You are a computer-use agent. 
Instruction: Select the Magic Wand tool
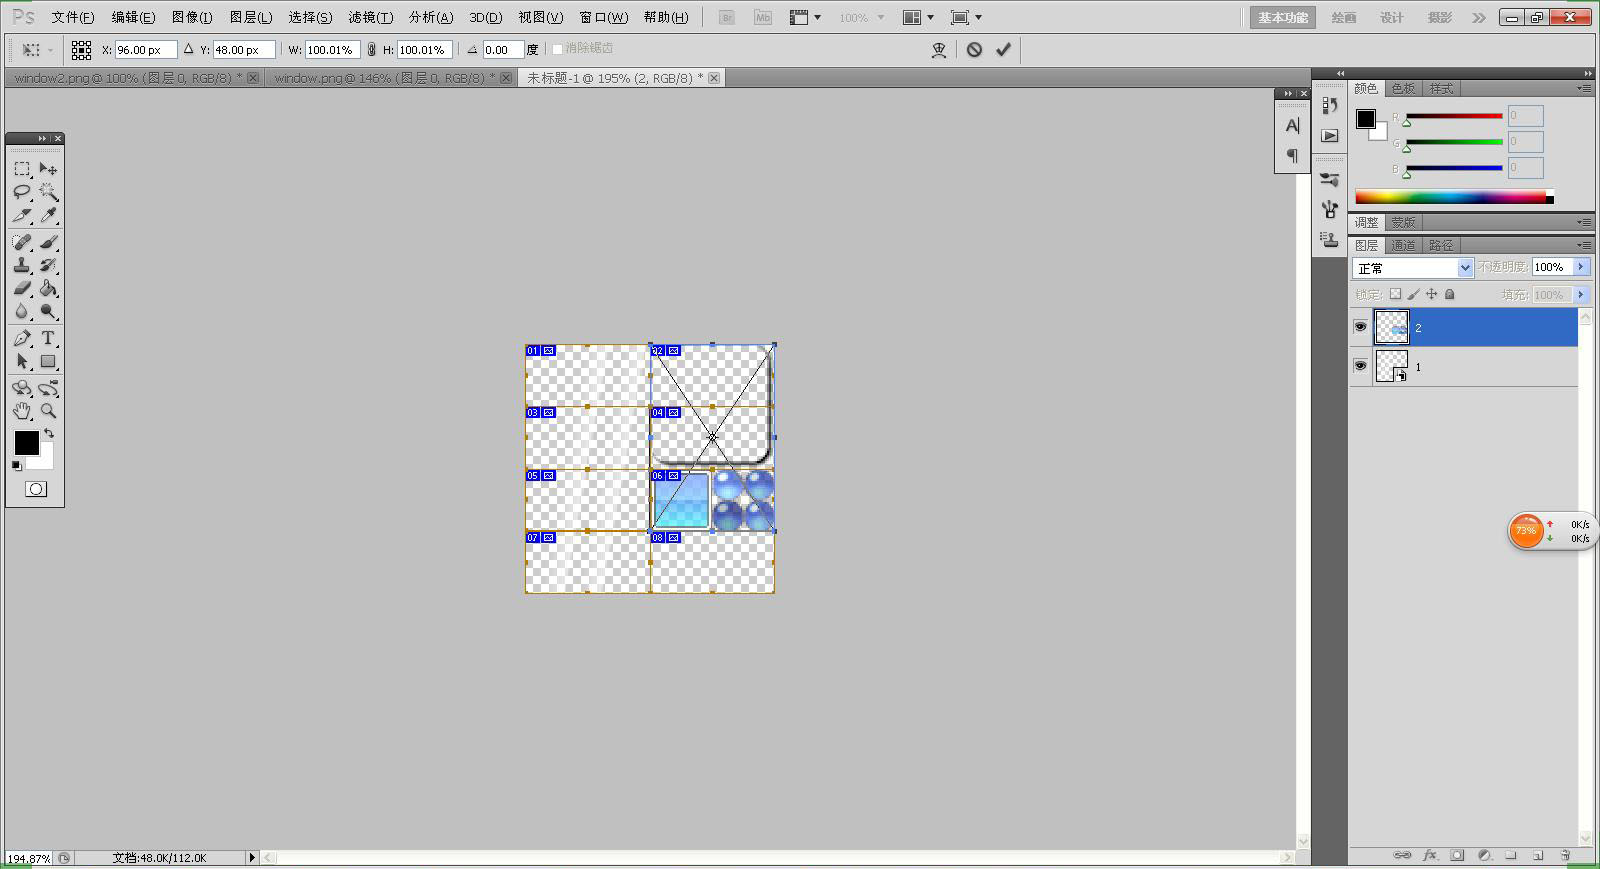click(x=48, y=192)
